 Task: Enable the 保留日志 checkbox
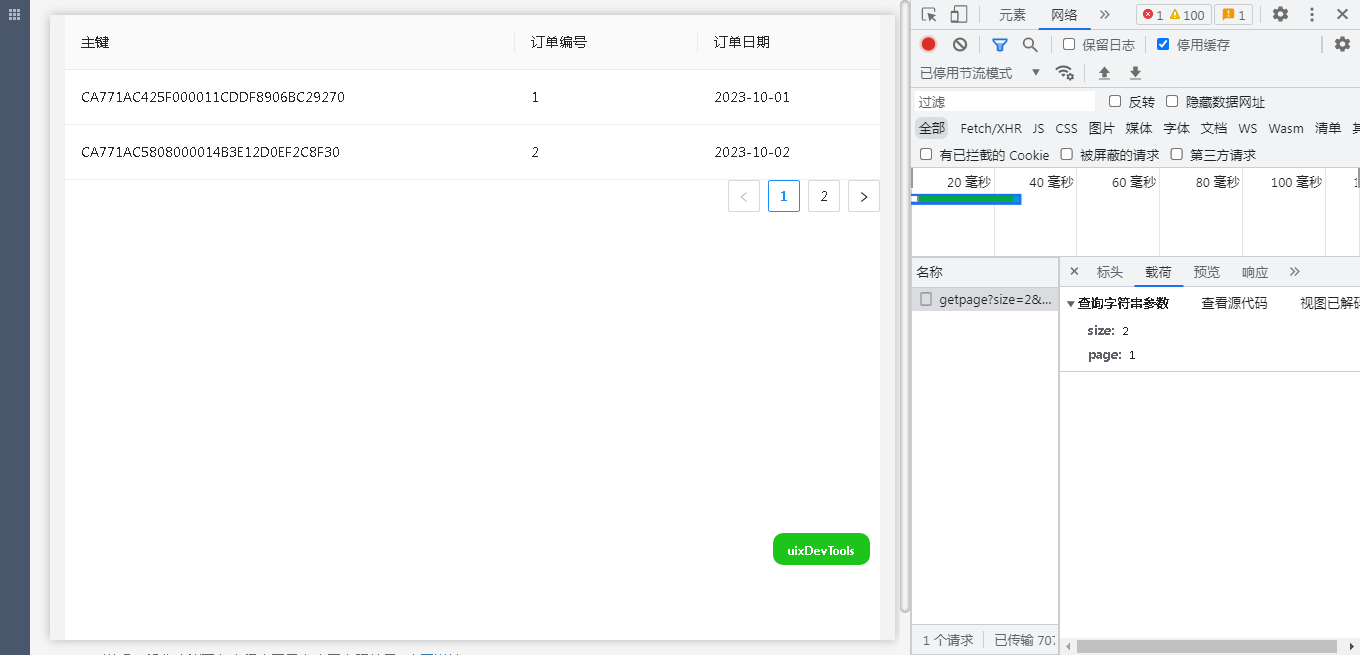click(1069, 44)
